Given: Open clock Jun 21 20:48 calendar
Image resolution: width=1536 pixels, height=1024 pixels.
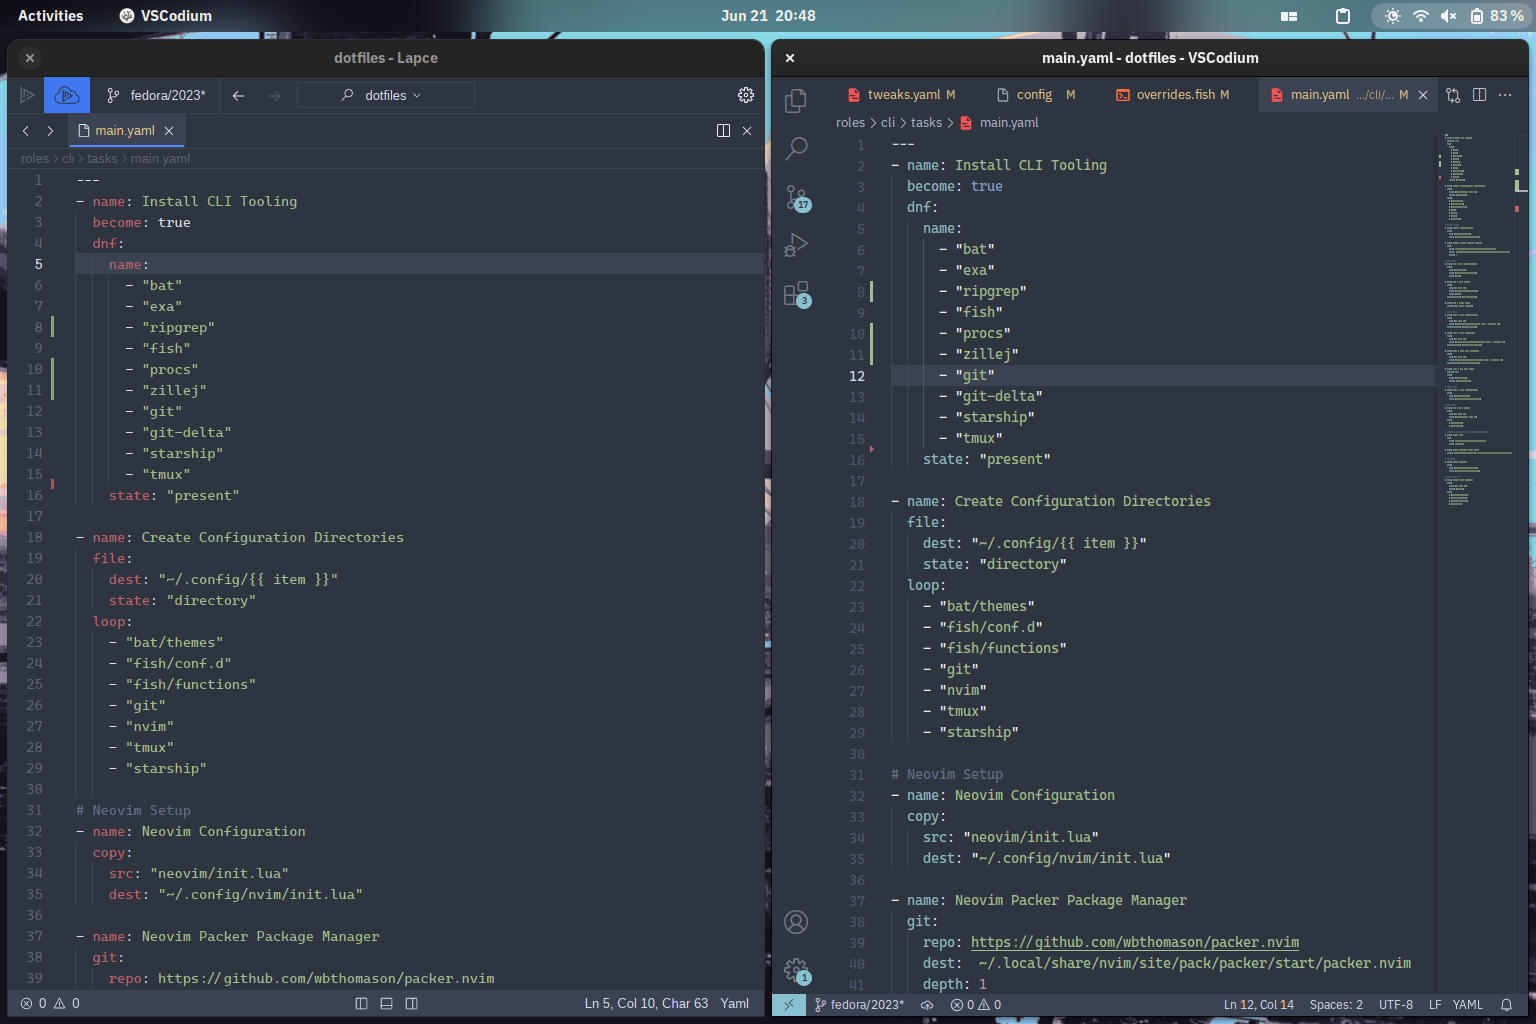Looking at the screenshot, I should [768, 16].
